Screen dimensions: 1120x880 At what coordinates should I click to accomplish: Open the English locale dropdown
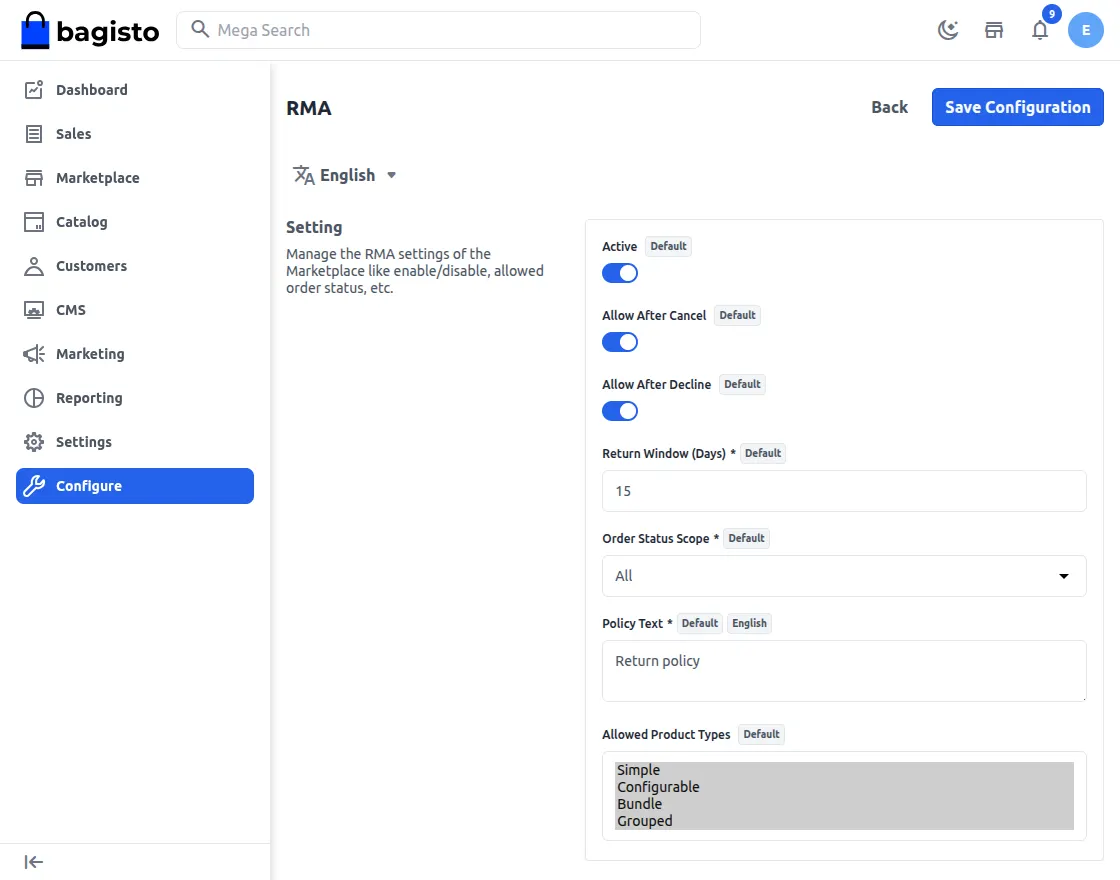pos(345,175)
